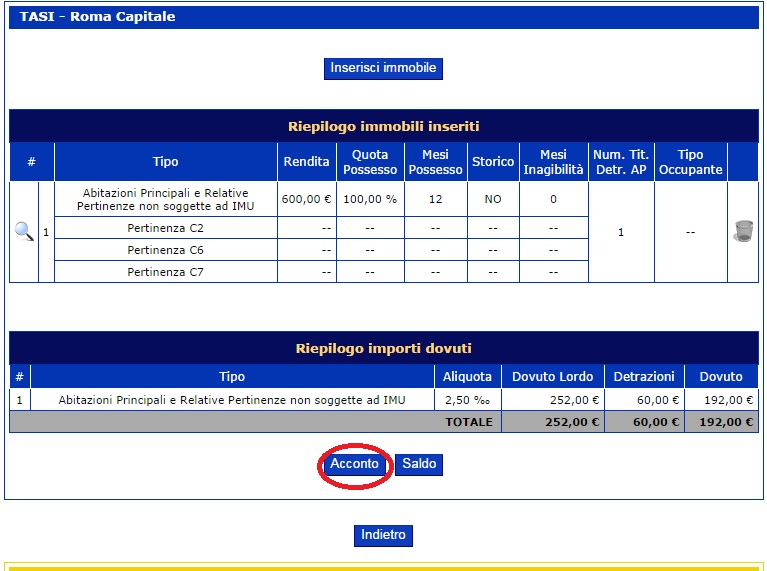767x571 pixels.
Task: Click the magnifier icon to view property details
Action: (24, 231)
